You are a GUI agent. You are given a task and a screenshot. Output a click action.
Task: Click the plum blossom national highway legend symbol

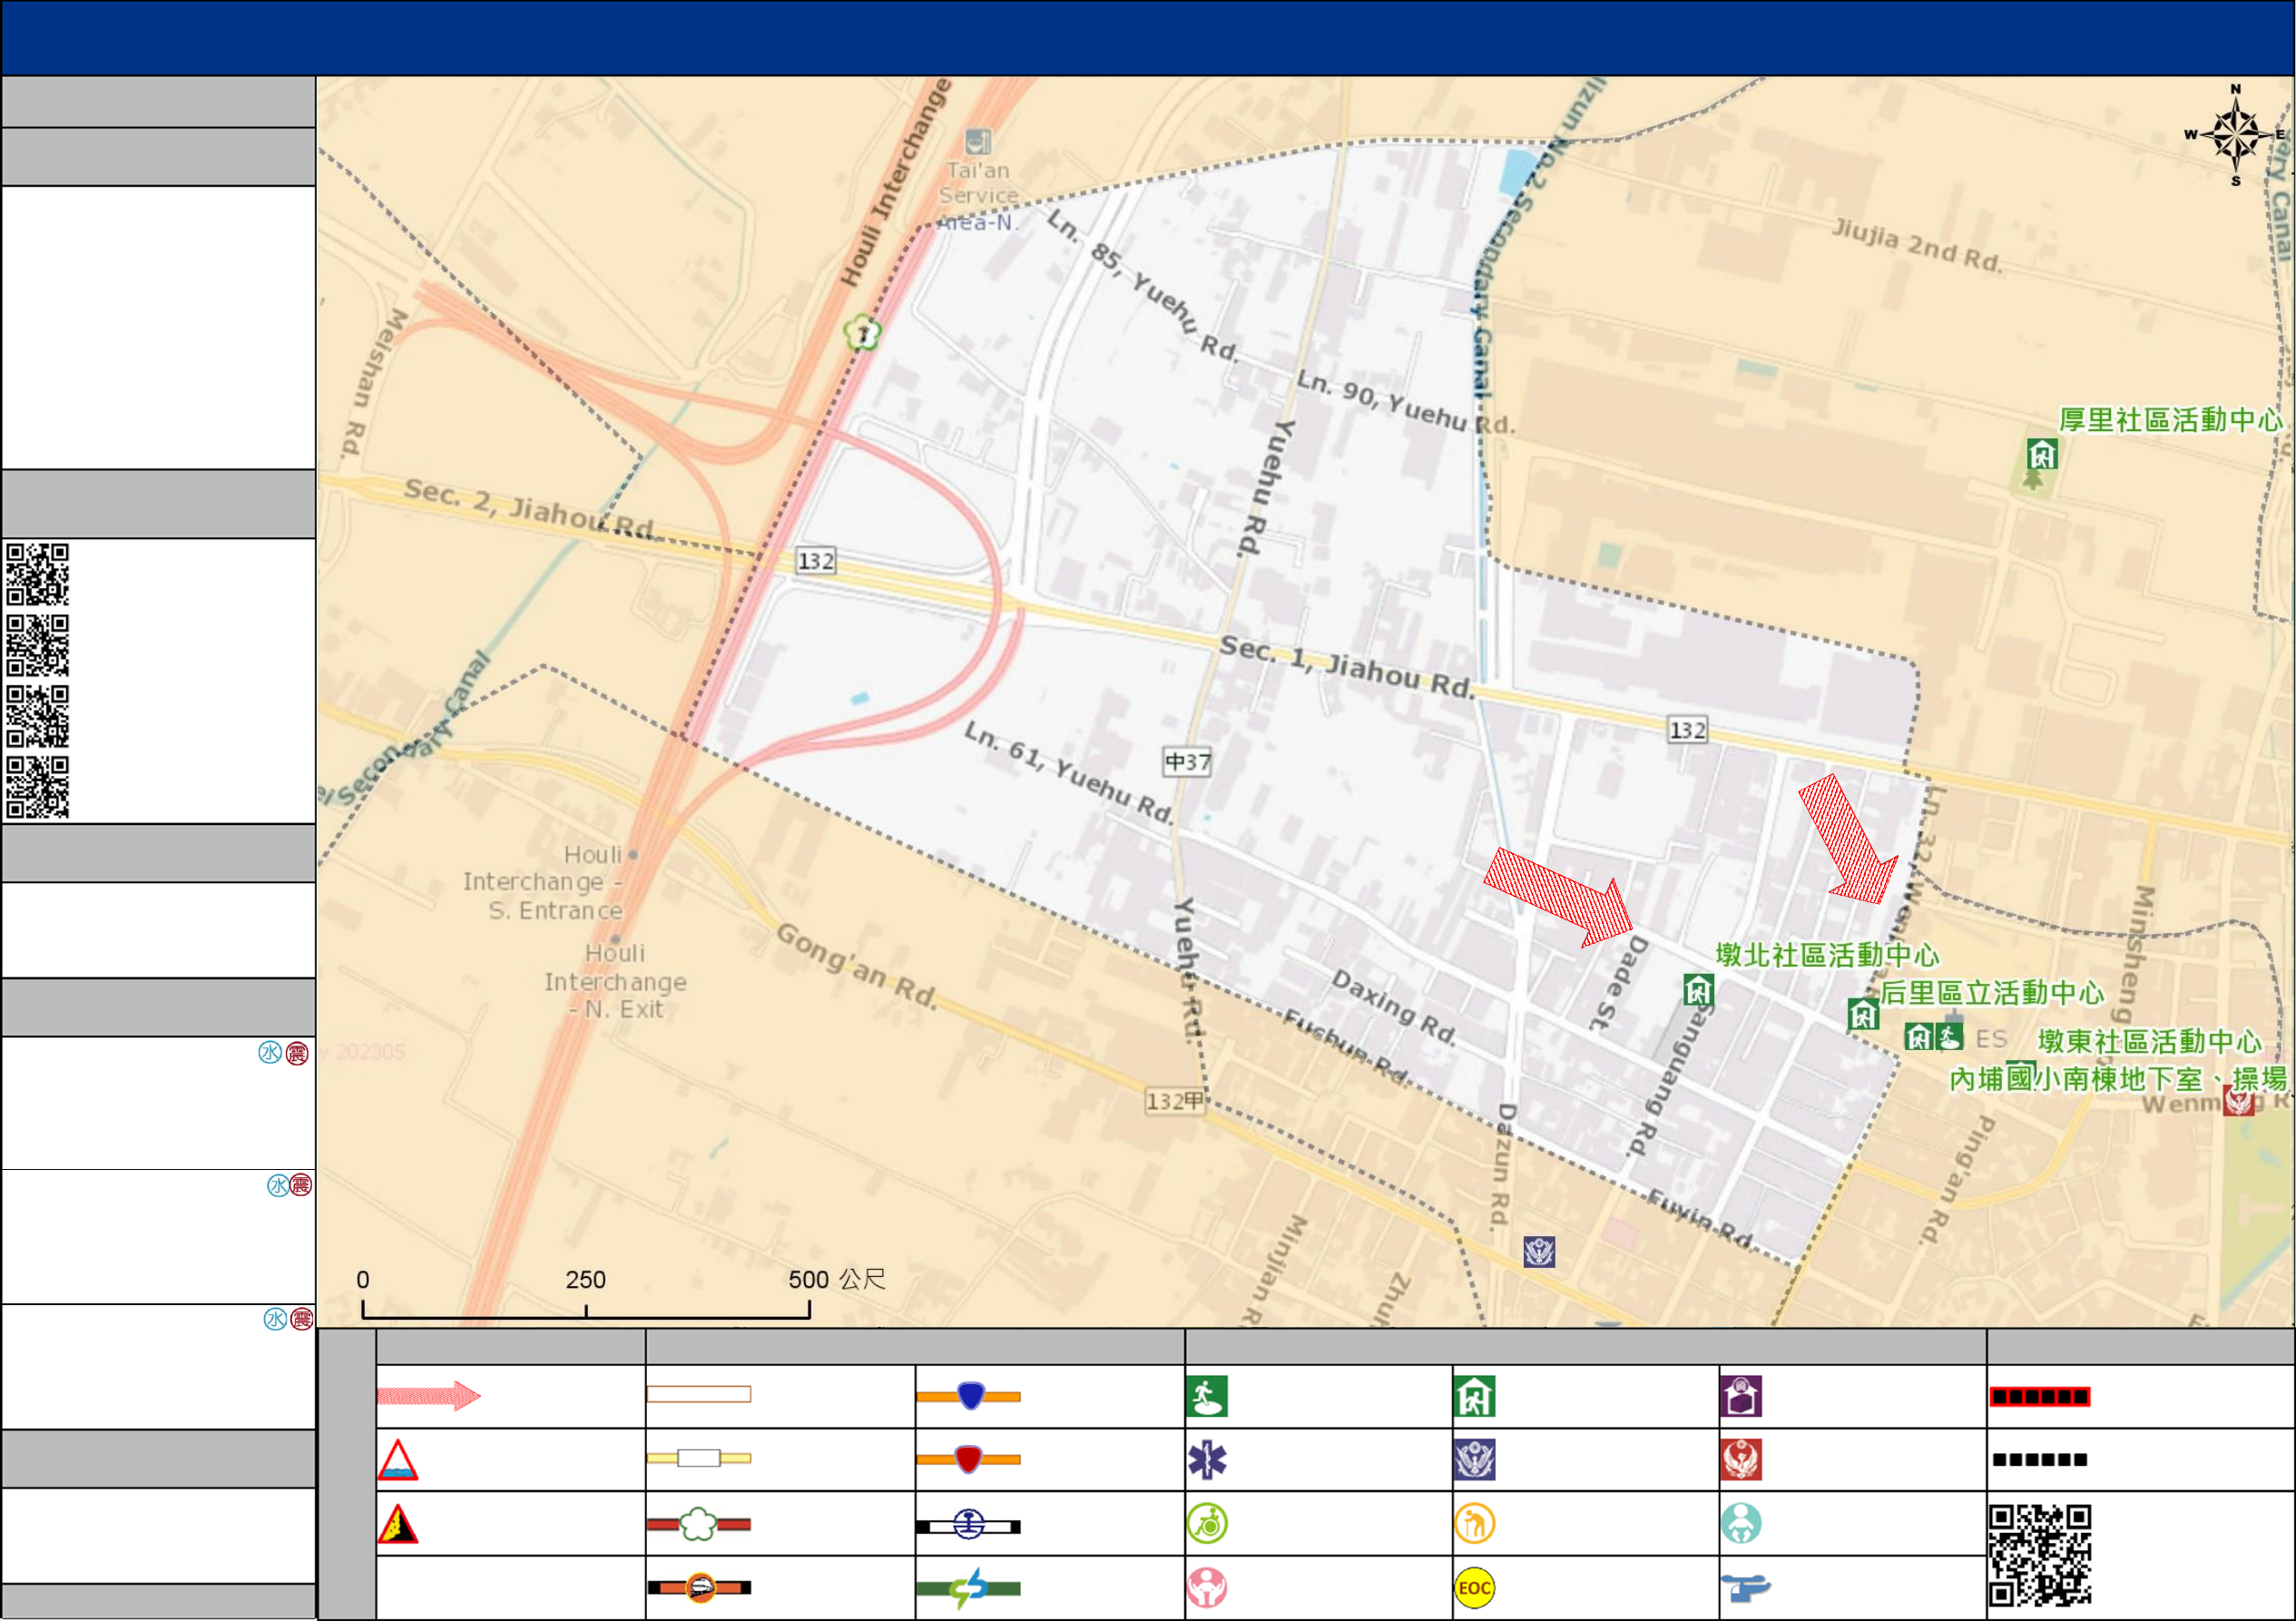pos(698,1524)
